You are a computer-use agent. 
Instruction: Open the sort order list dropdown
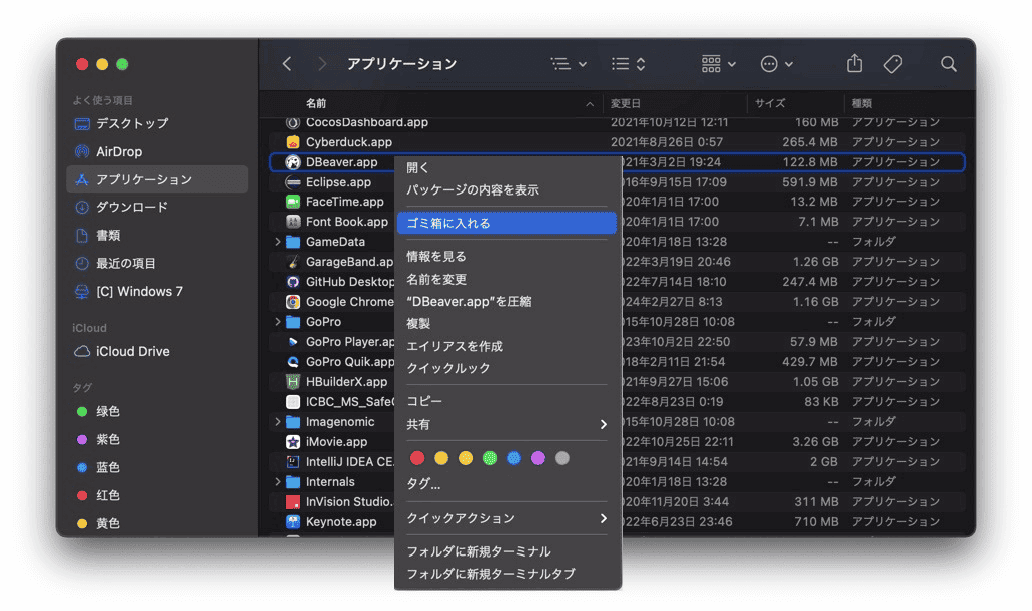click(x=629, y=64)
